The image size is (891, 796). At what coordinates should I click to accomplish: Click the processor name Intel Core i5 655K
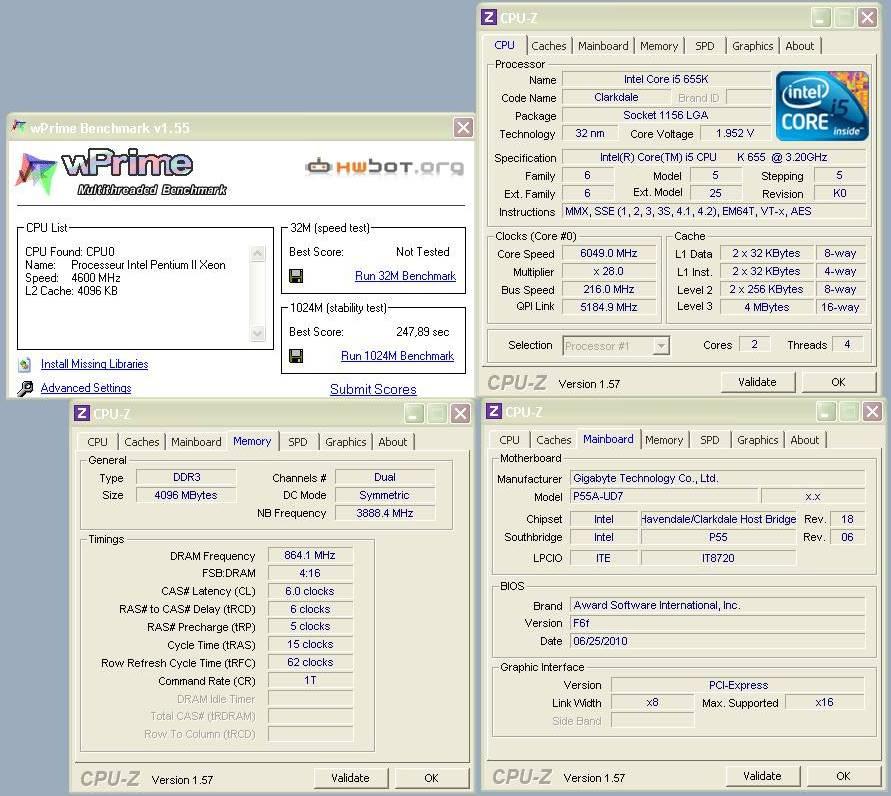(666, 80)
